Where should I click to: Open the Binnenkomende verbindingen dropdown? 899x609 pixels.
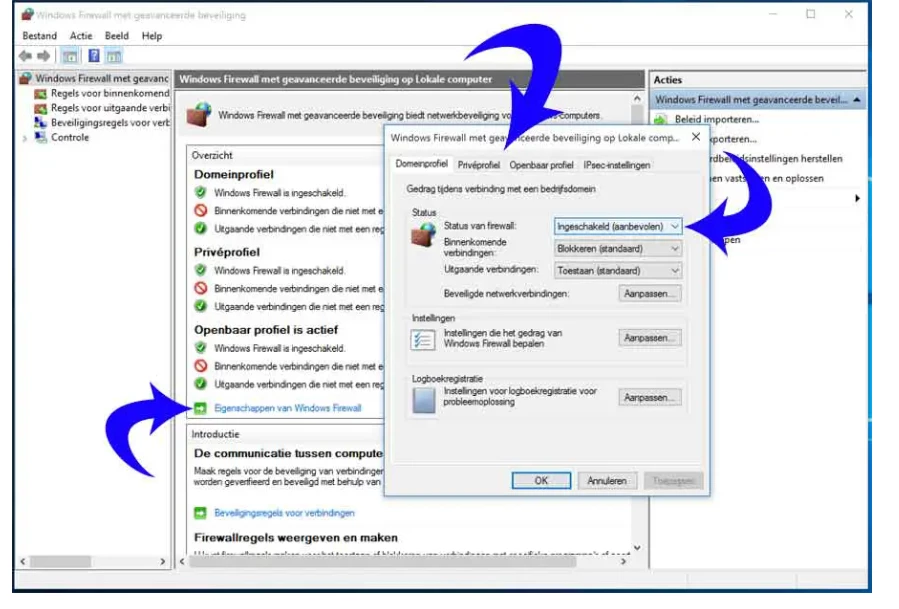coord(618,249)
